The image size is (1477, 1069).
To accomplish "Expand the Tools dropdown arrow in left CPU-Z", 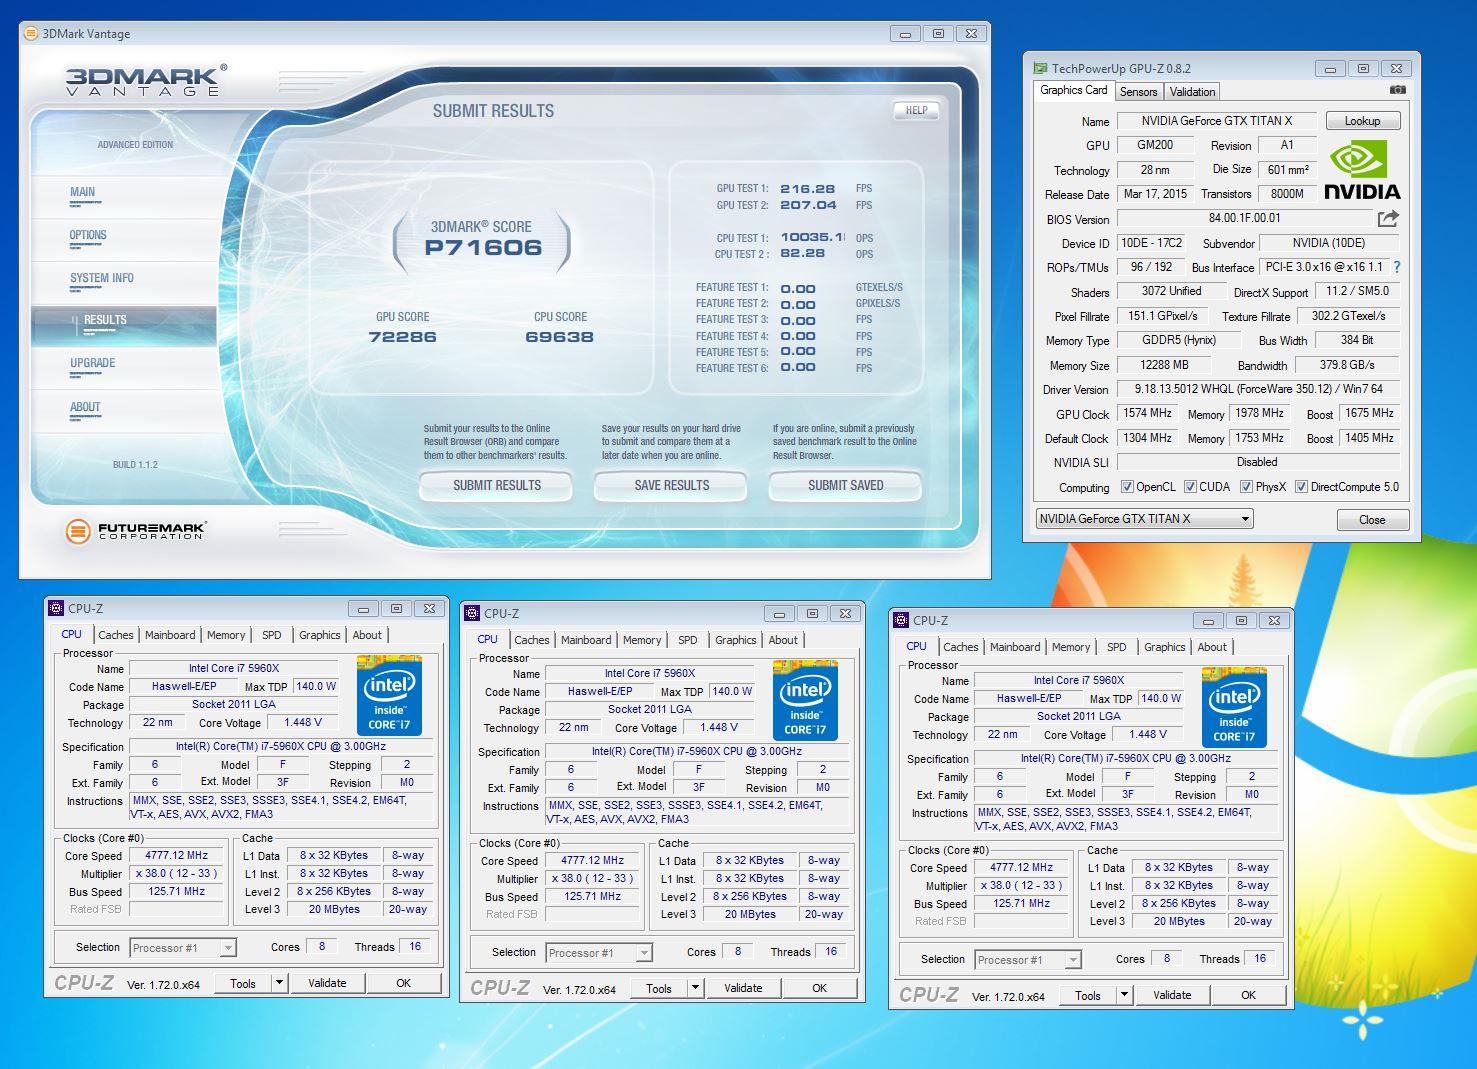I will pyautogui.click(x=280, y=983).
